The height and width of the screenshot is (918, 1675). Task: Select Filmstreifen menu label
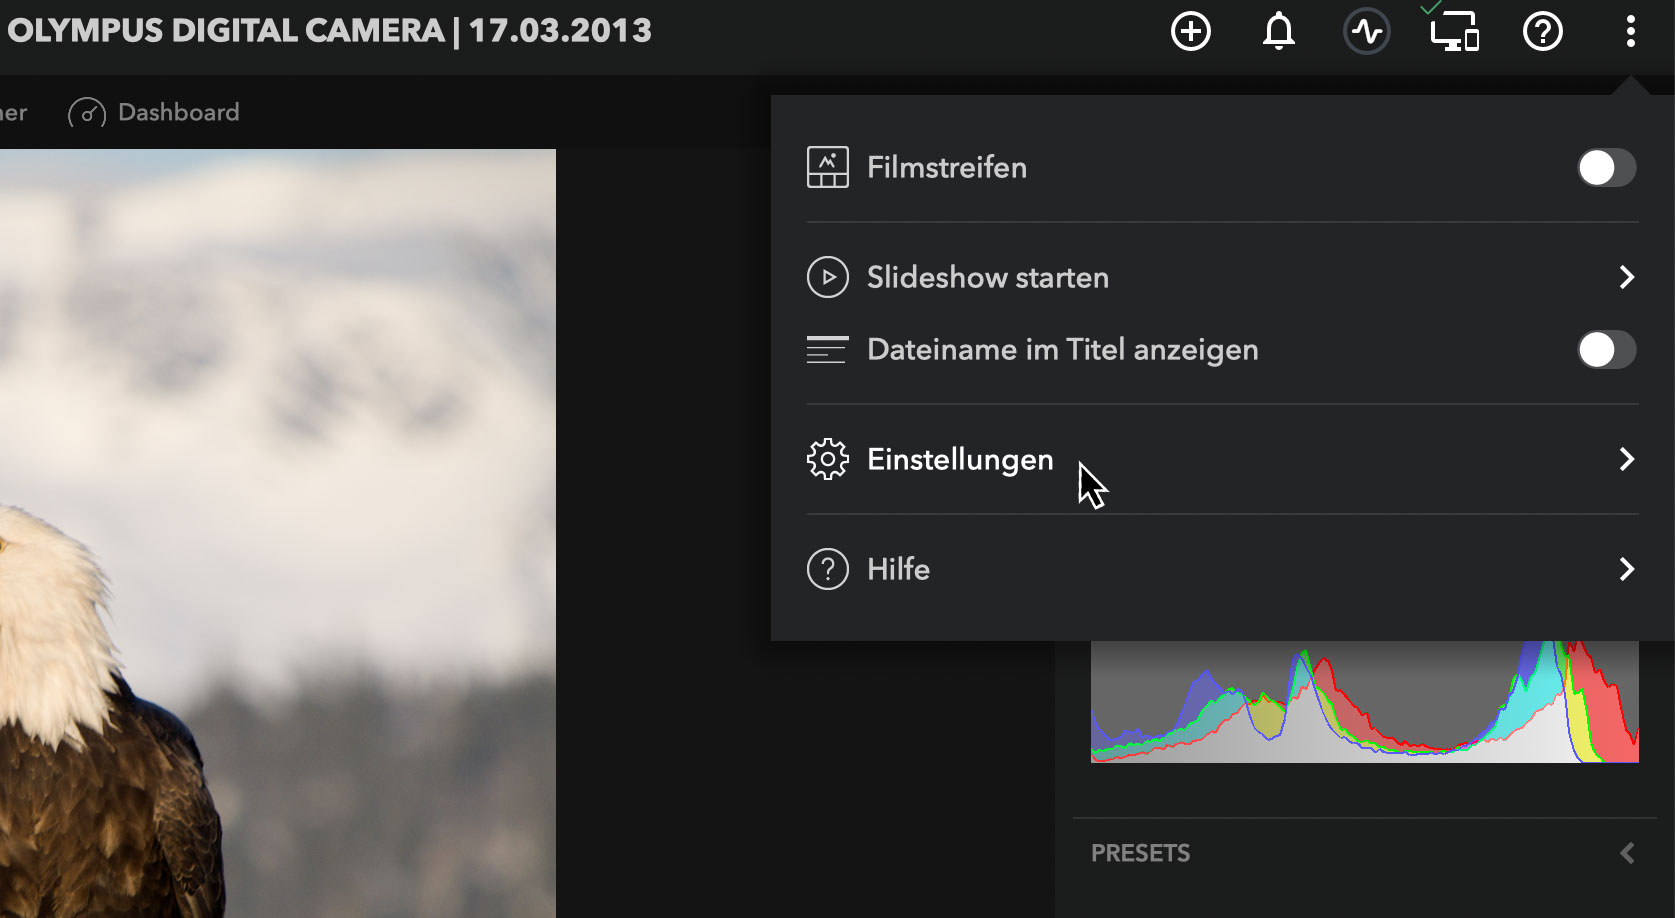[947, 167]
